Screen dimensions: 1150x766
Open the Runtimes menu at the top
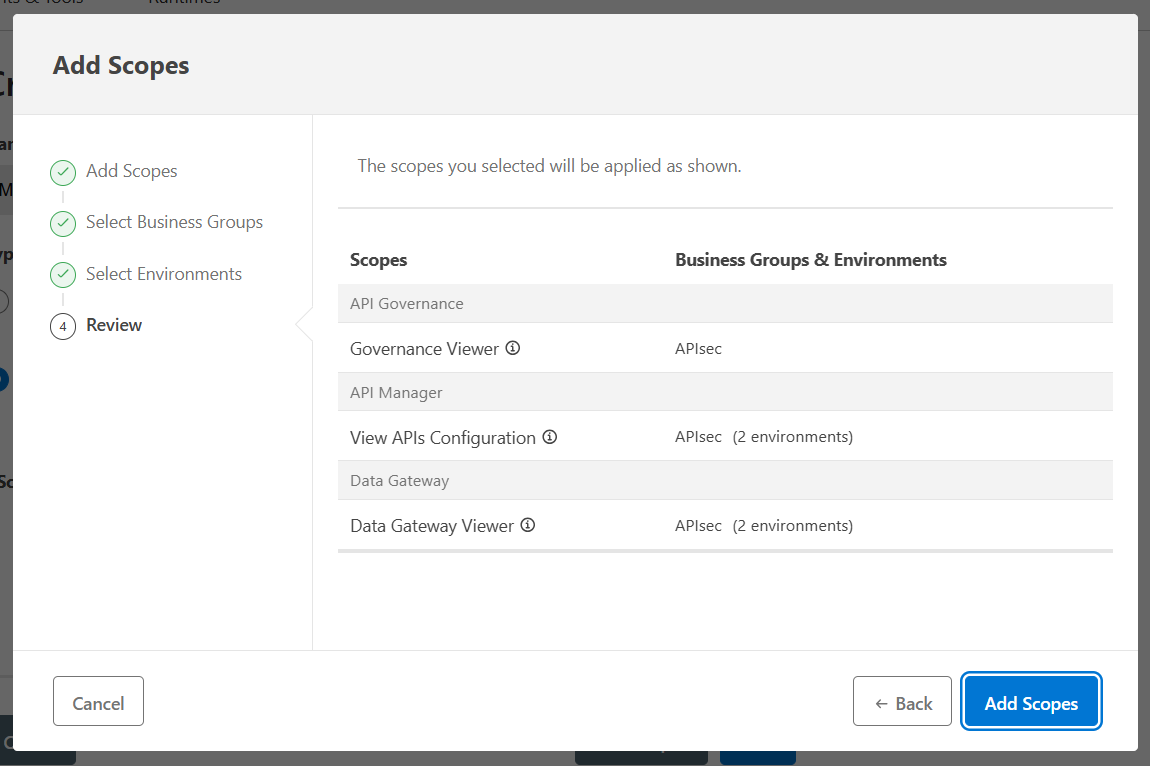tap(183, 4)
